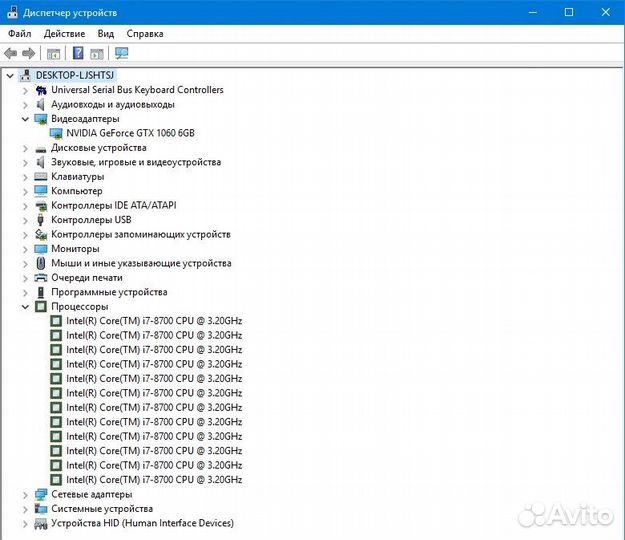Click the Дисковые устройства drive icon
Viewport: 625px width, 540px height.
pos(41,149)
